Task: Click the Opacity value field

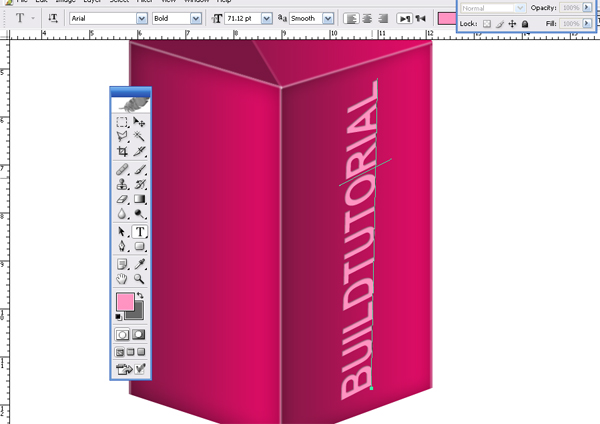Action: click(571, 8)
